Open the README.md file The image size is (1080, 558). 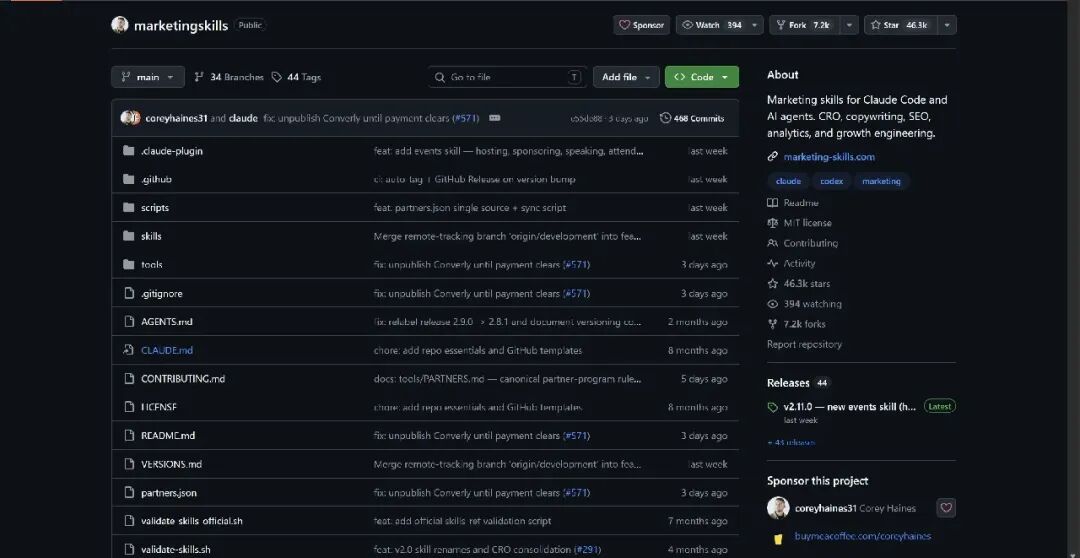coord(168,435)
